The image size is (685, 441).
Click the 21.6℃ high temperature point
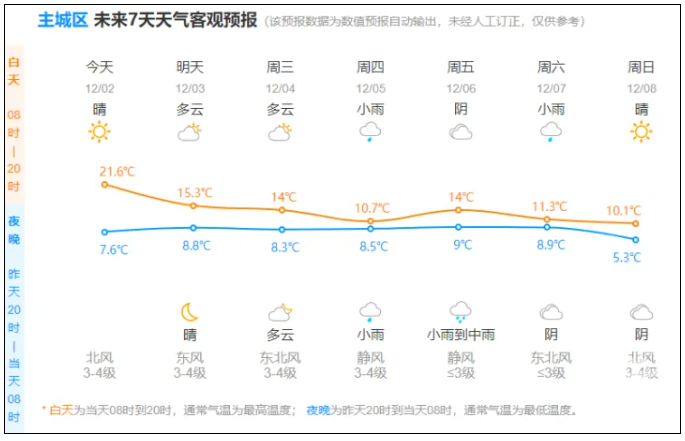104,184
